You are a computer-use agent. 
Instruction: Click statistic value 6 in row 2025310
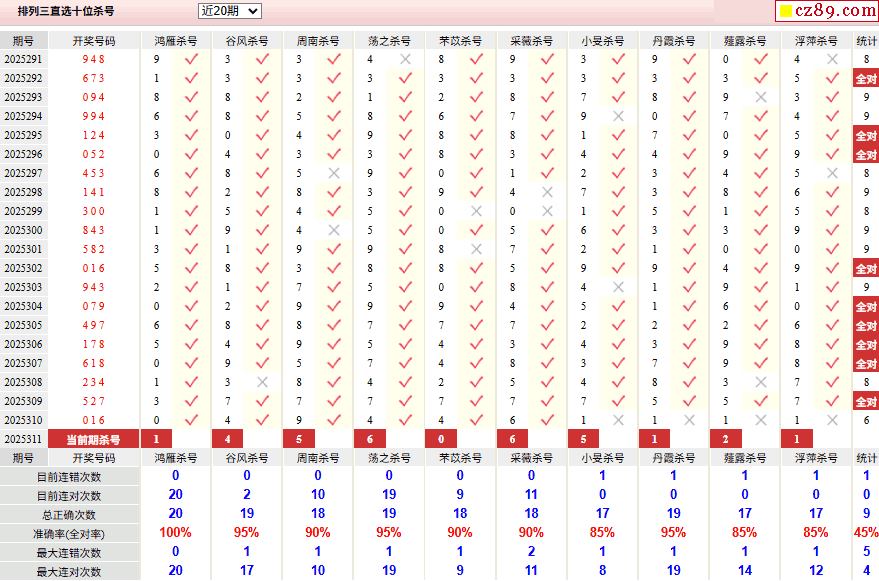pyautogui.click(x=866, y=420)
